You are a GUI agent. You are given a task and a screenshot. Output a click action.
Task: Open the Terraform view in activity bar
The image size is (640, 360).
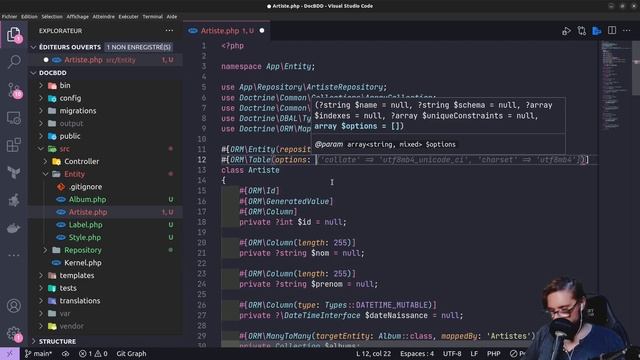coord(14,173)
